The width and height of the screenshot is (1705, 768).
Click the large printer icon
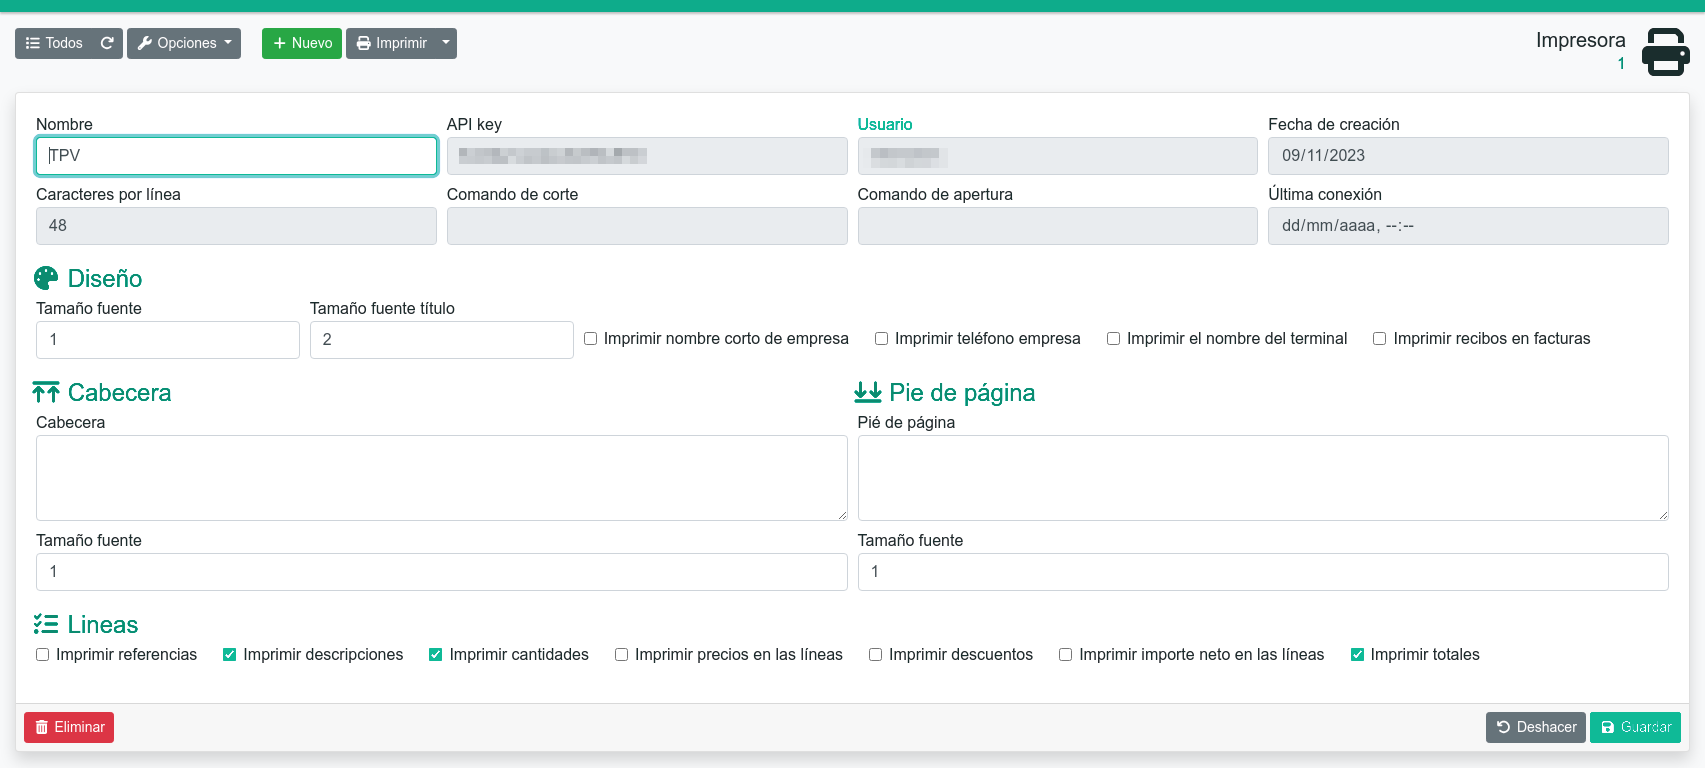click(1665, 52)
